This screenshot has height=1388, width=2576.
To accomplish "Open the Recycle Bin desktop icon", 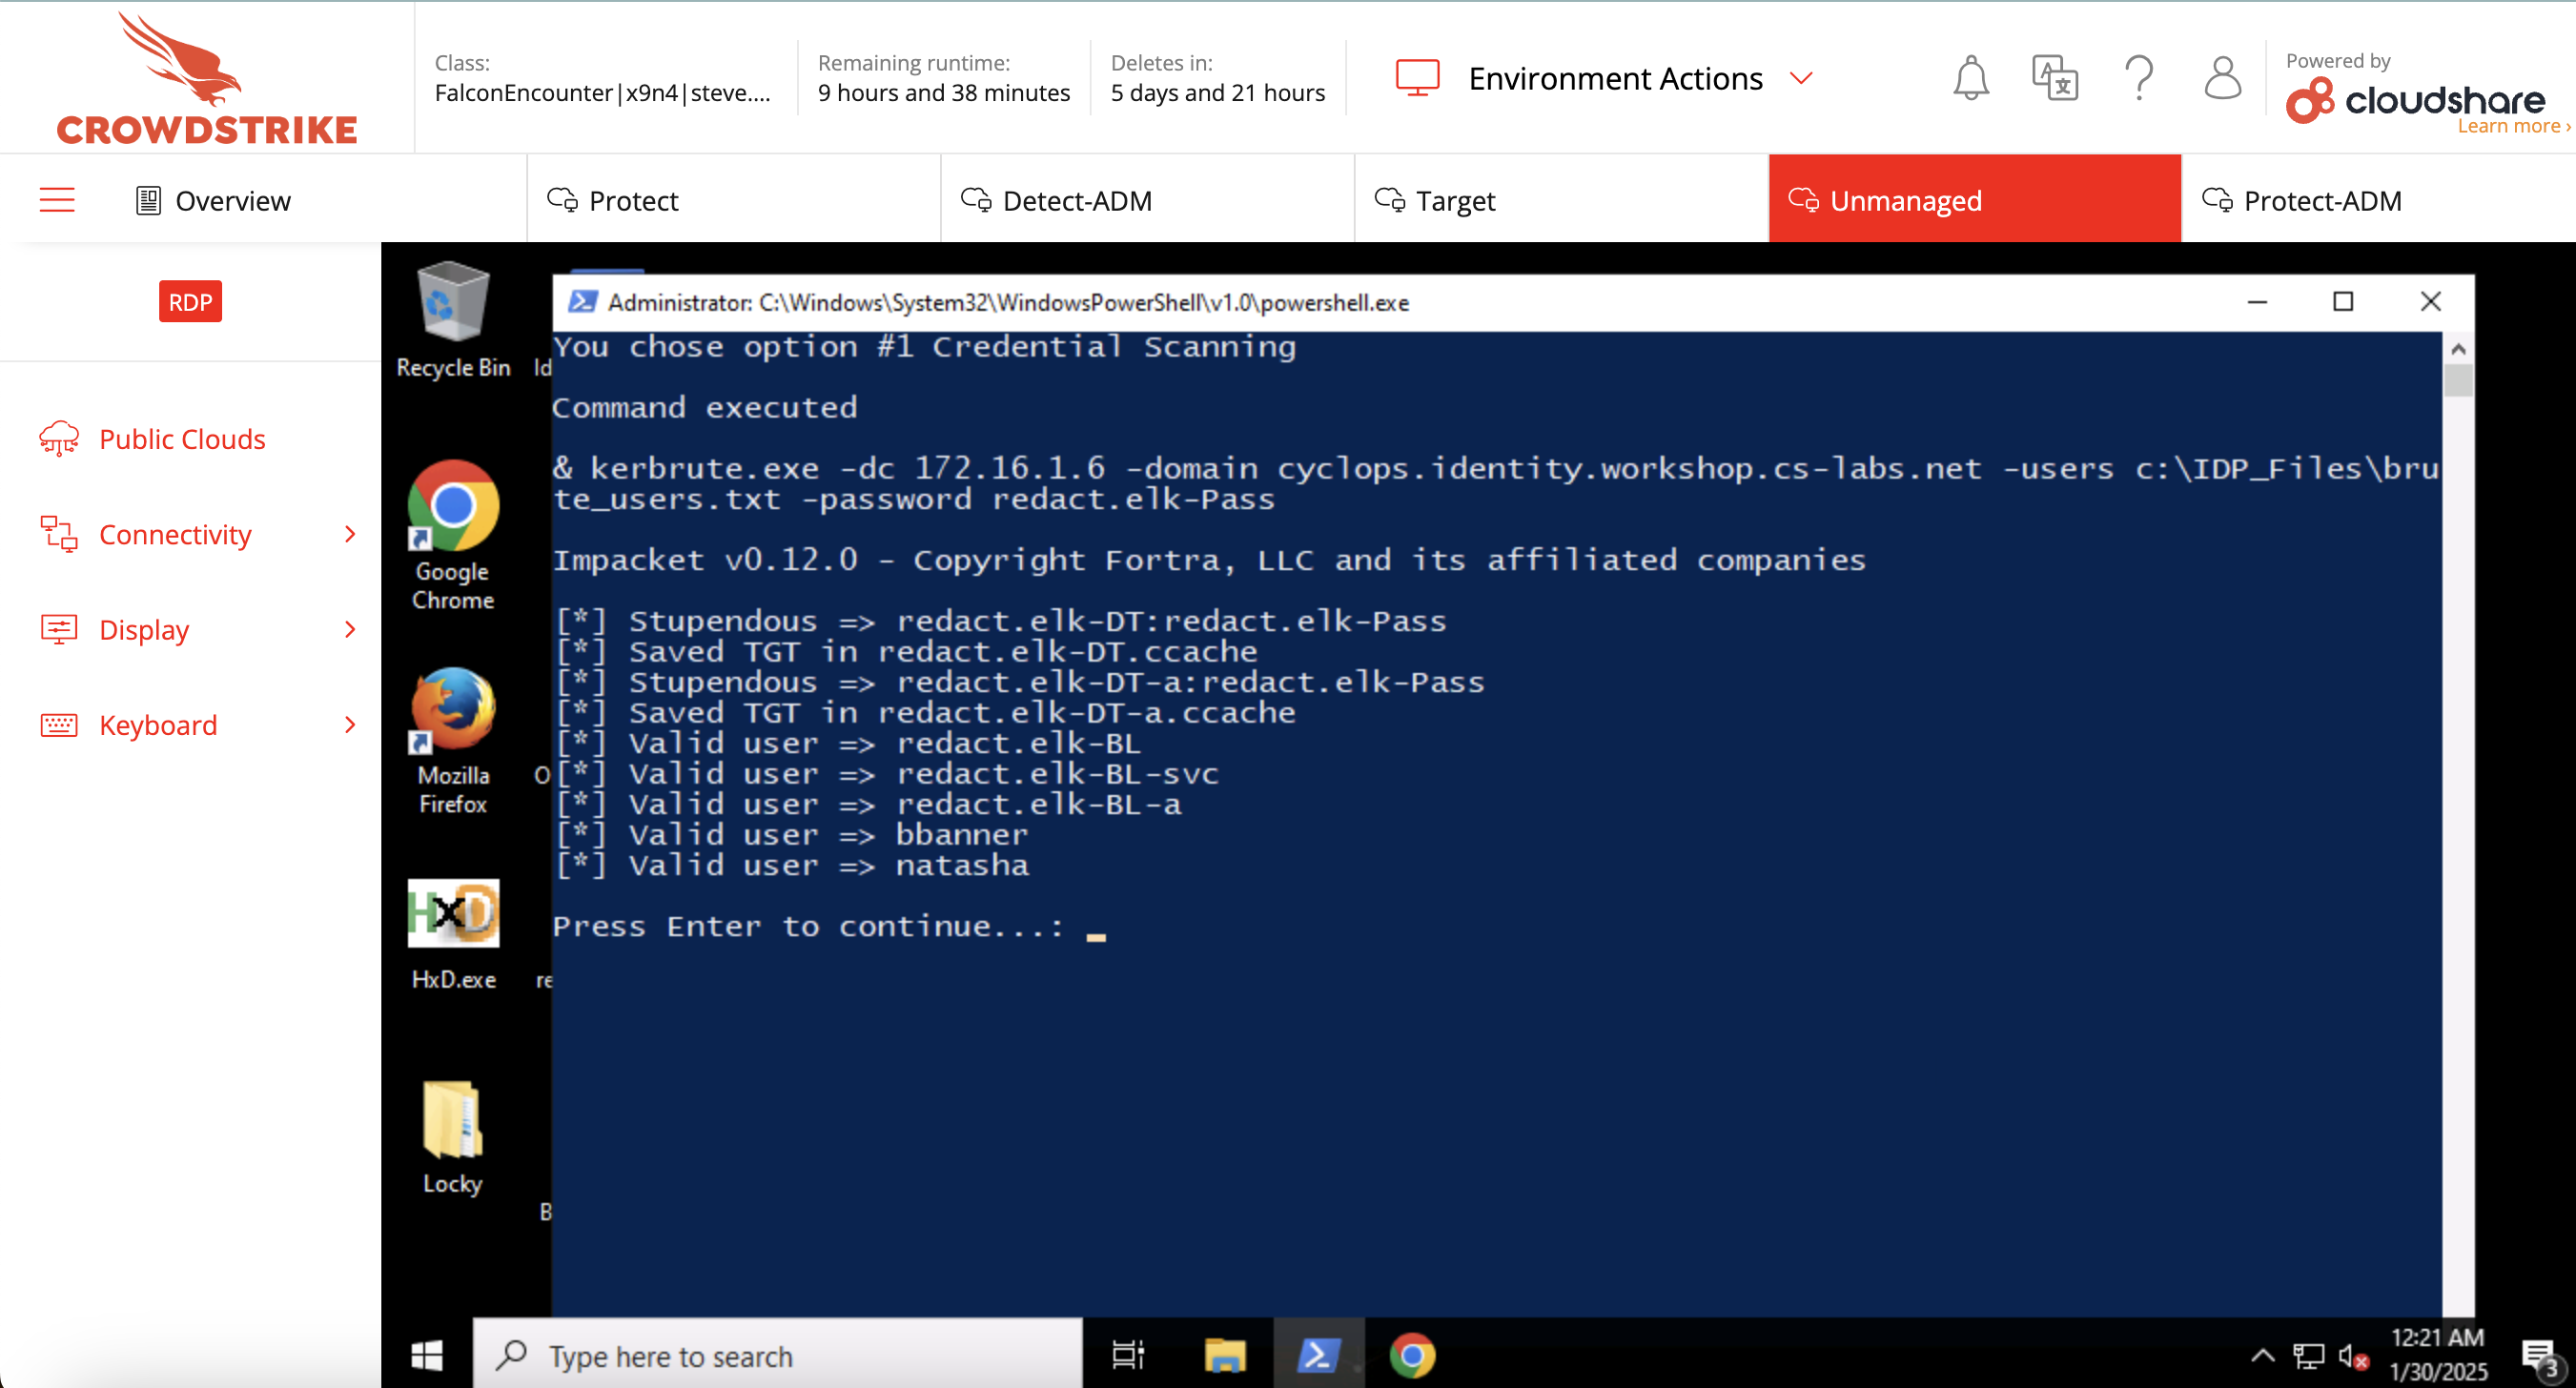I will click(453, 320).
